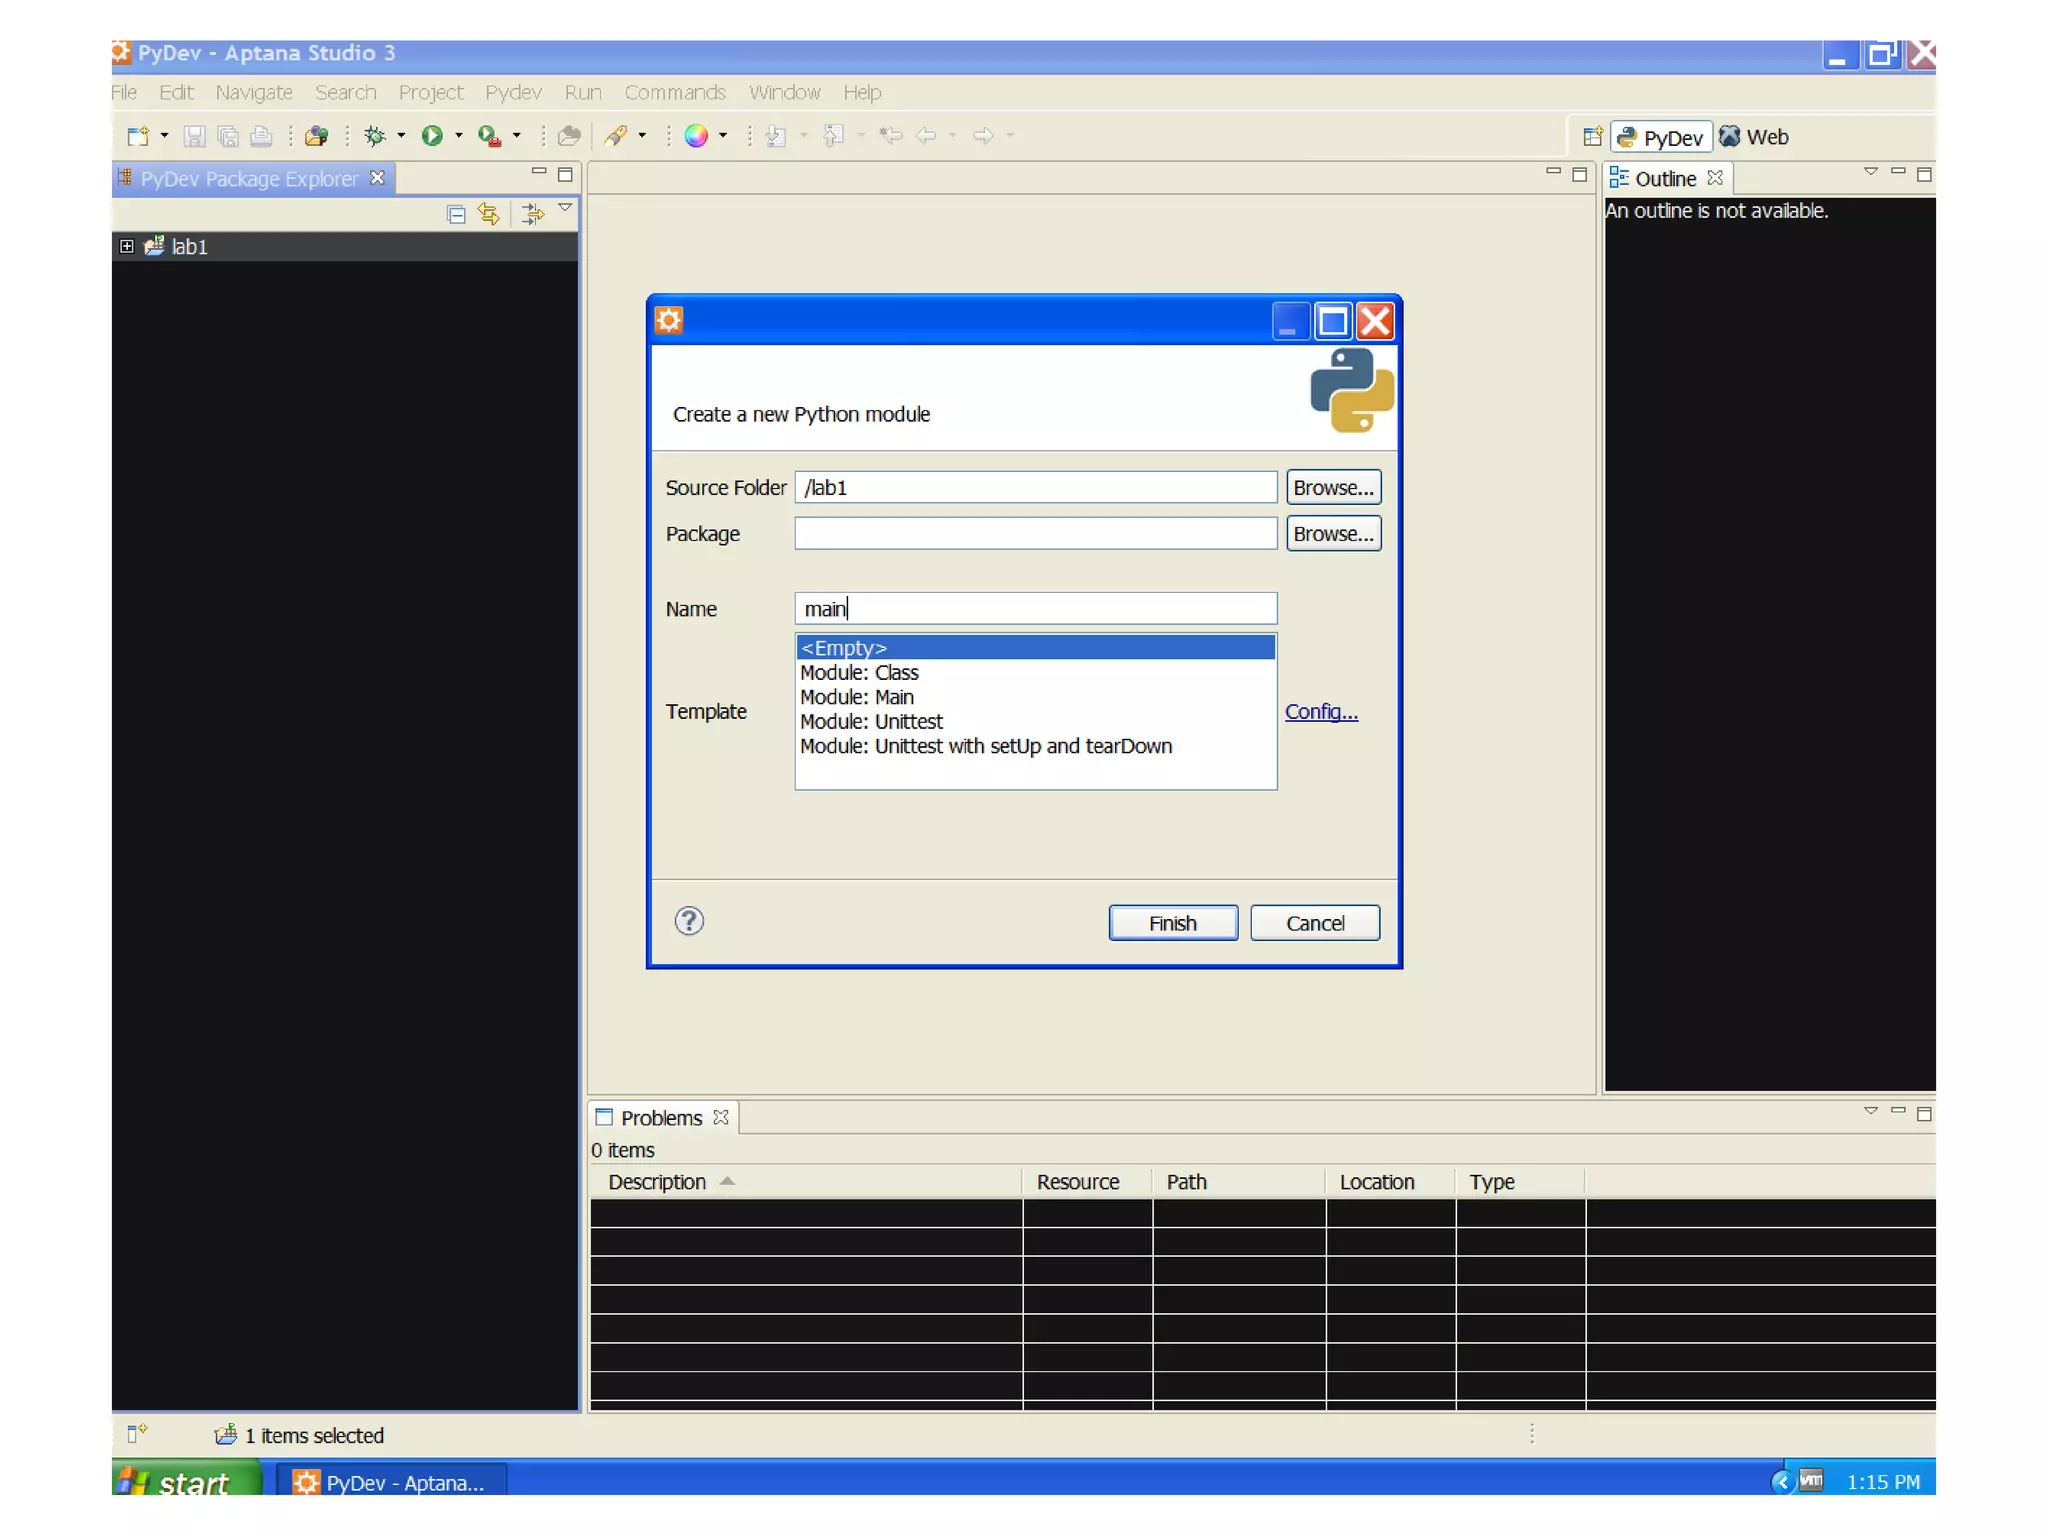
Task: Click the Previous Annotation toolbar icon
Action: pyautogui.click(x=834, y=136)
